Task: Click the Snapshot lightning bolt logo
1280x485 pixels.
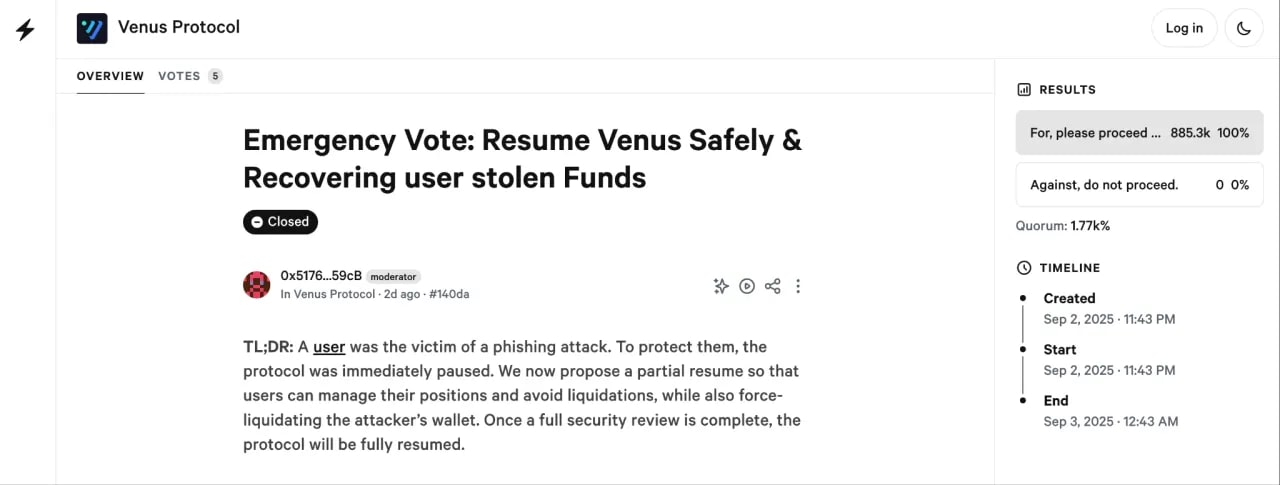Action: pos(26,29)
